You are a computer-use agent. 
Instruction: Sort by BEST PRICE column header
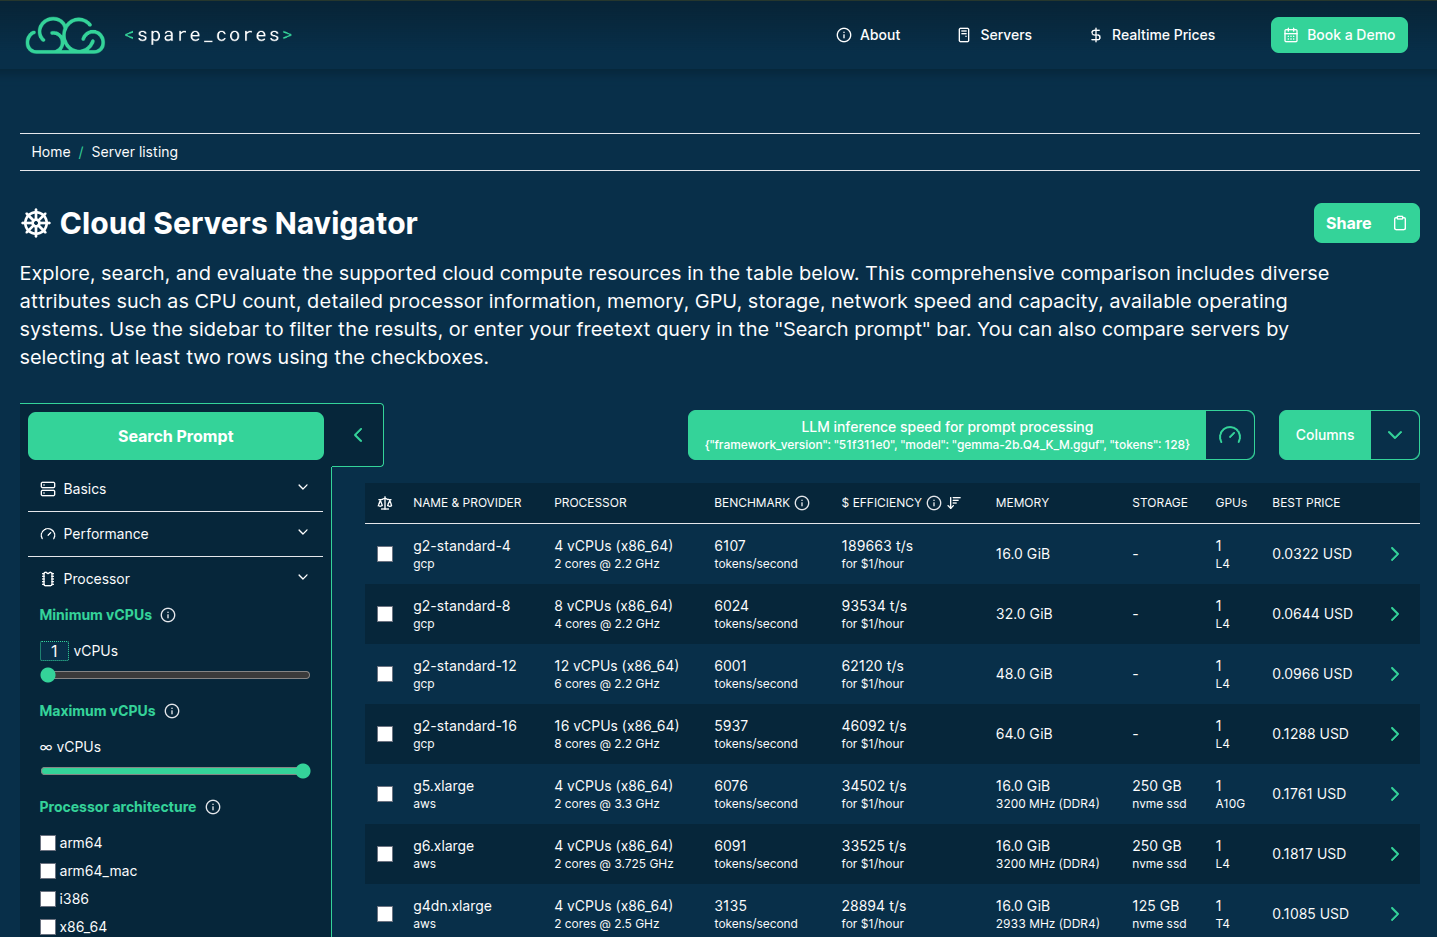pyautogui.click(x=1306, y=503)
